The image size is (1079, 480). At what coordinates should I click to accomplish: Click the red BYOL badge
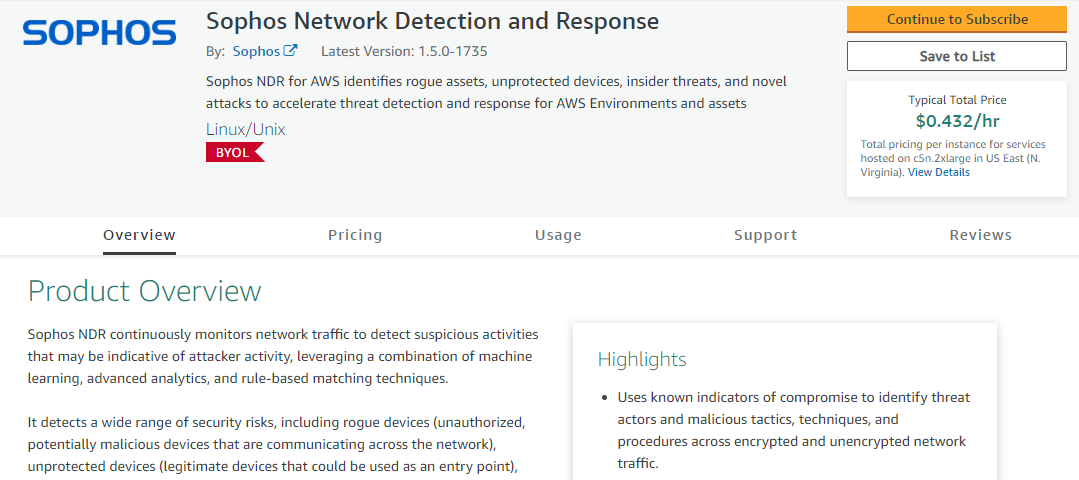(234, 152)
